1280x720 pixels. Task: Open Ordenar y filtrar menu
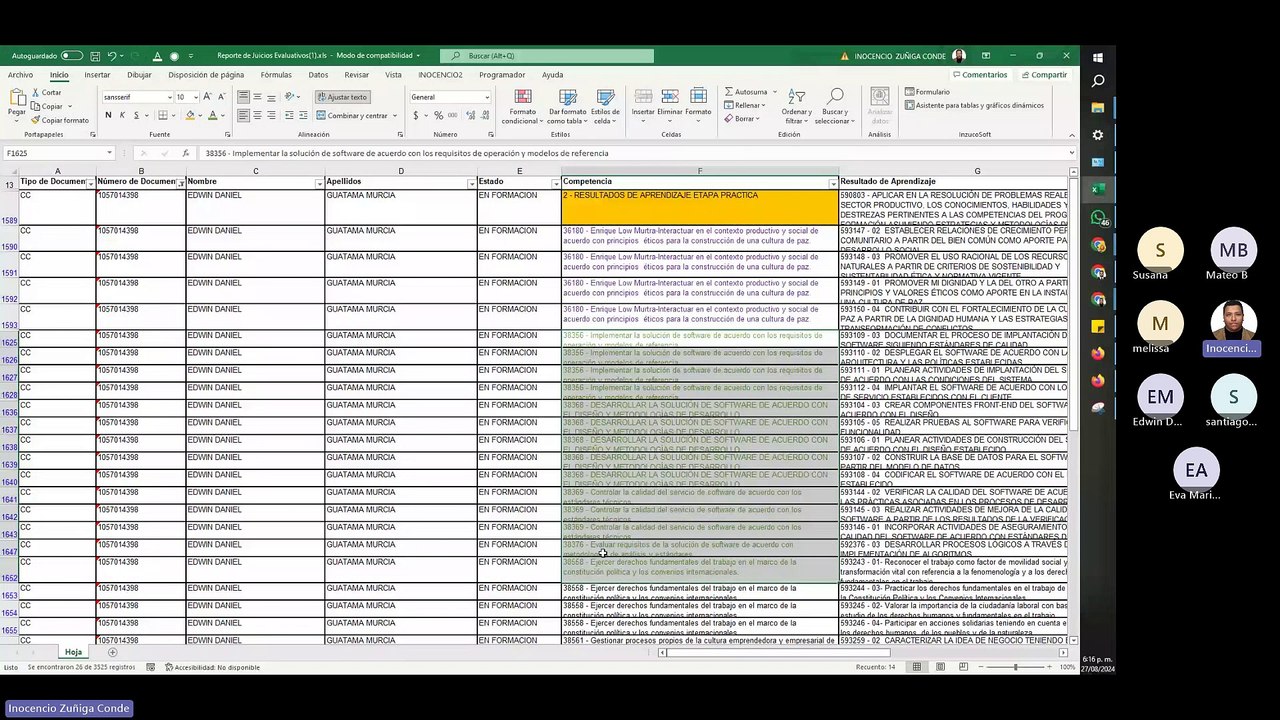pyautogui.click(x=797, y=106)
